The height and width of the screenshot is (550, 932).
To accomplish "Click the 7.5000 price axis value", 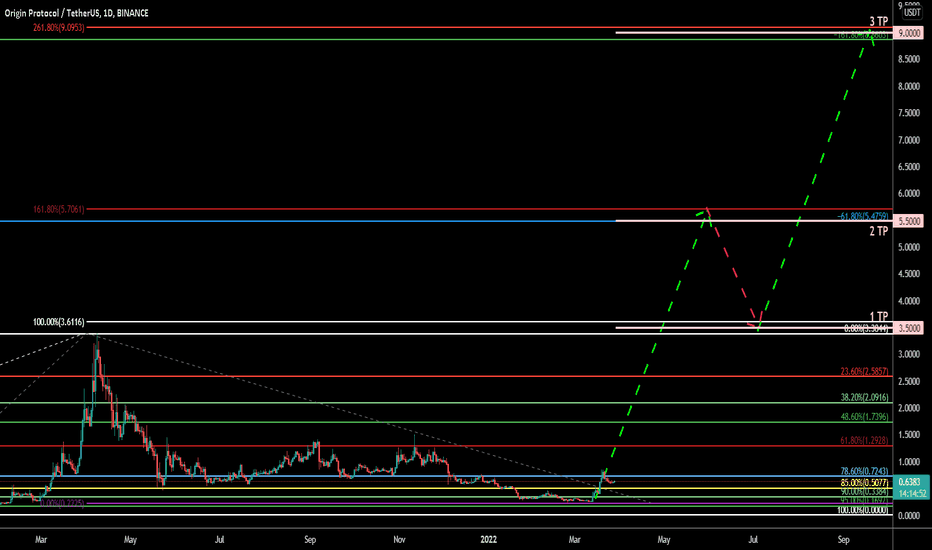I will pyautogui.click(x=909, y=114).
